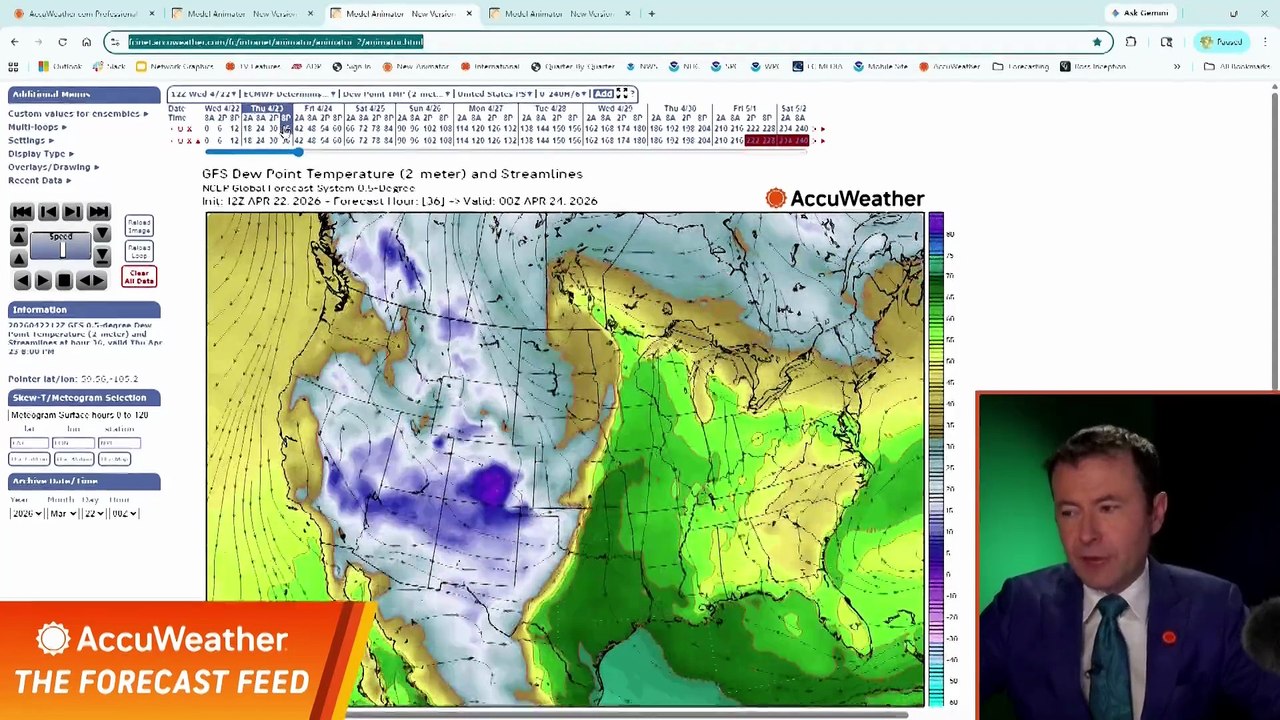Reload the current page
Viewport: 1280px width, 720px height.
click(62, 42)
